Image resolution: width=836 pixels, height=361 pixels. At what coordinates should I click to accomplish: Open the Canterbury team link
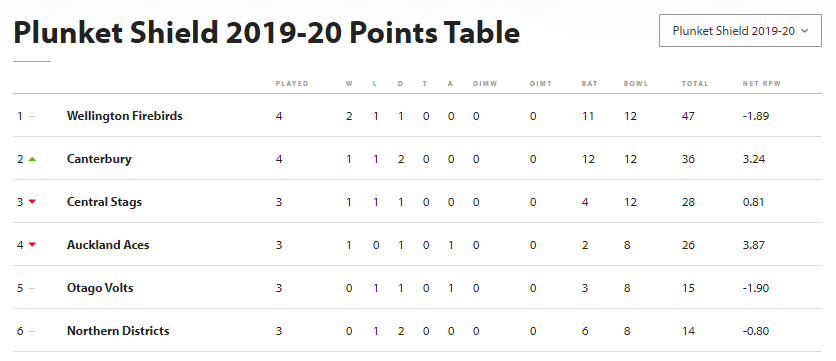99,159
